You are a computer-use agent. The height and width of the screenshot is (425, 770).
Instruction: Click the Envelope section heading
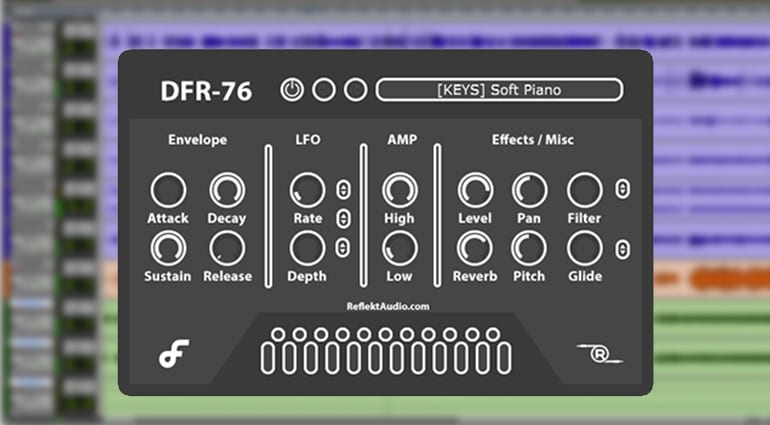tap(197, 140)
